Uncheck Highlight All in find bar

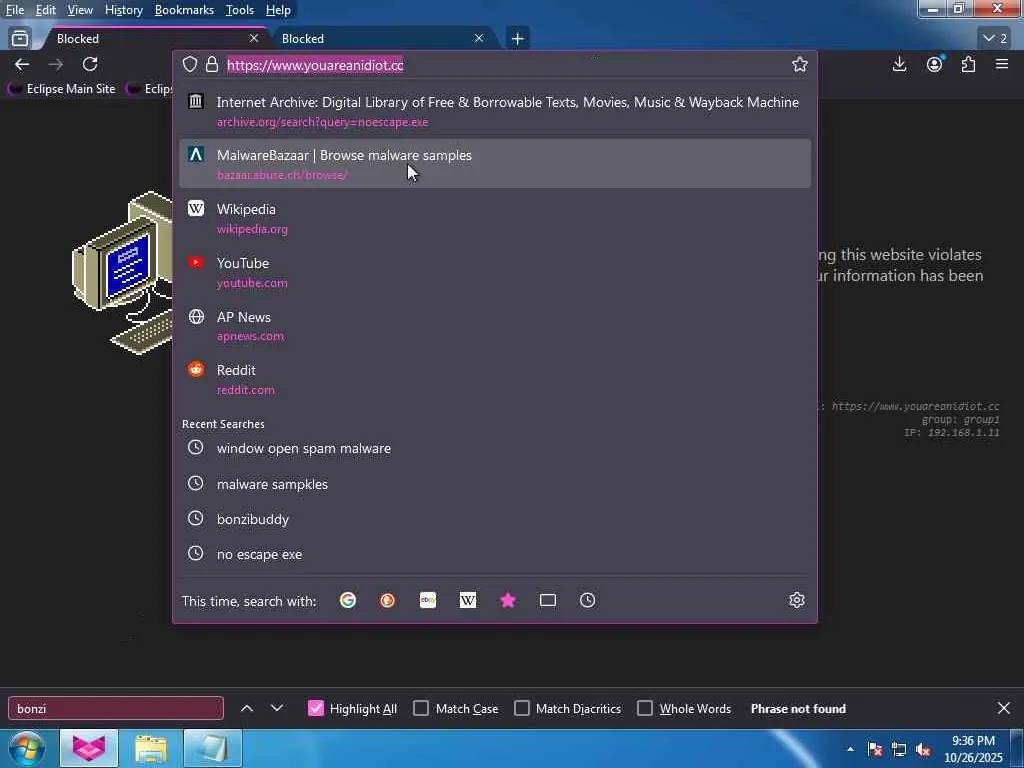pyautogui.click(x=315, y=709)
